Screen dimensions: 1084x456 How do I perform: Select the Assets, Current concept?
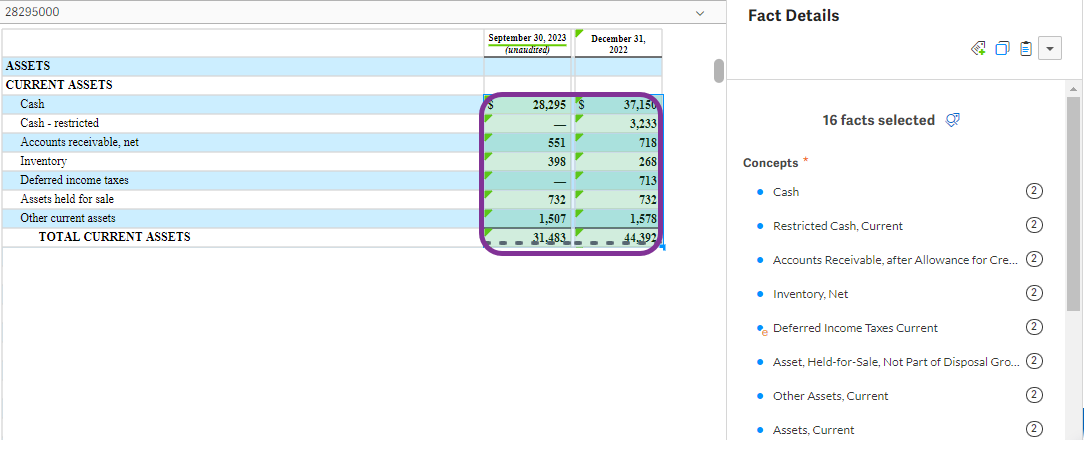click(x=813, y=430)
